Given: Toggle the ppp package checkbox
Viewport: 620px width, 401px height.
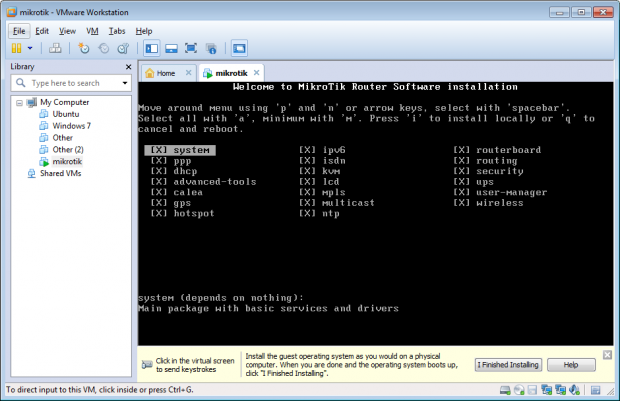Looking at the screenshot, I should click(159, 161).
